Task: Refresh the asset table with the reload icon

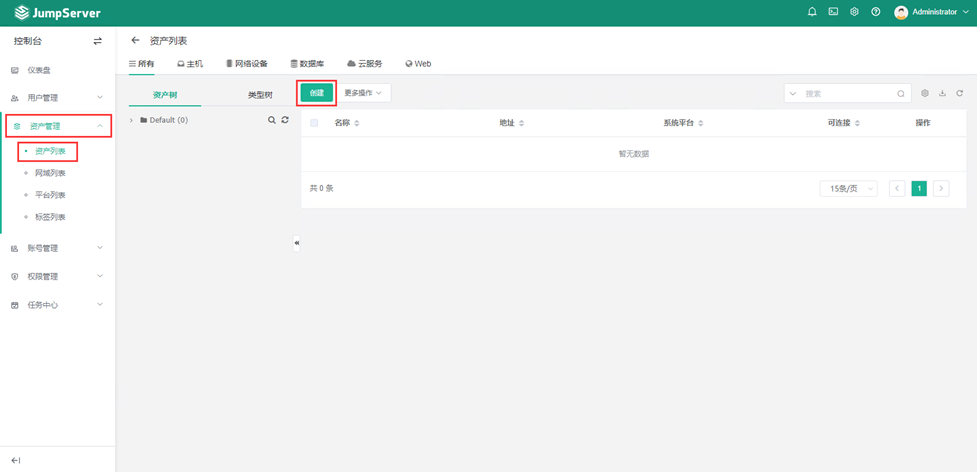Action: (959, 93)
